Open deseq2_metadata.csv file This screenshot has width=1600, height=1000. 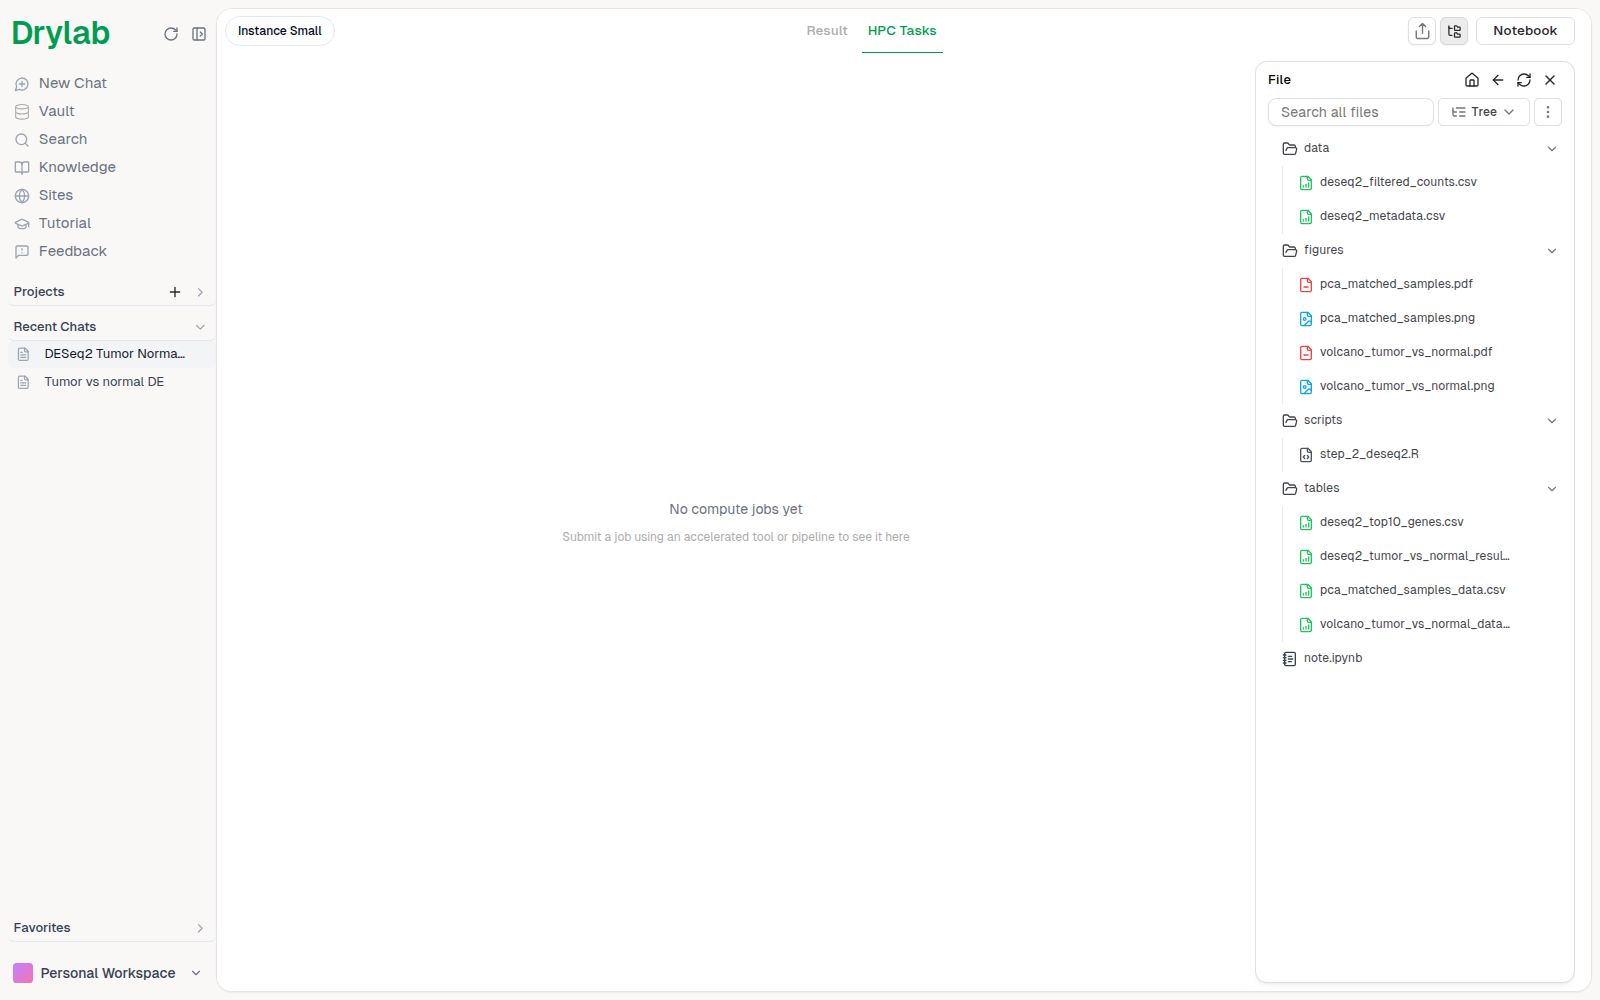(1382, 216)
